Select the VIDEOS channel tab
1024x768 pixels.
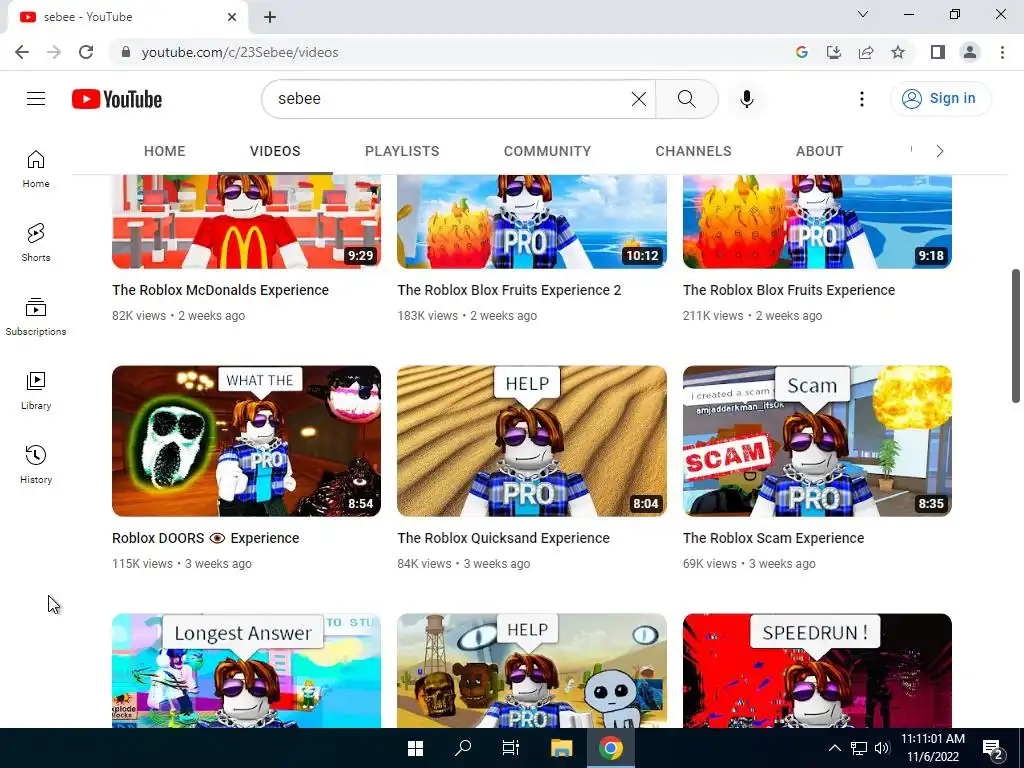point(275,151)
